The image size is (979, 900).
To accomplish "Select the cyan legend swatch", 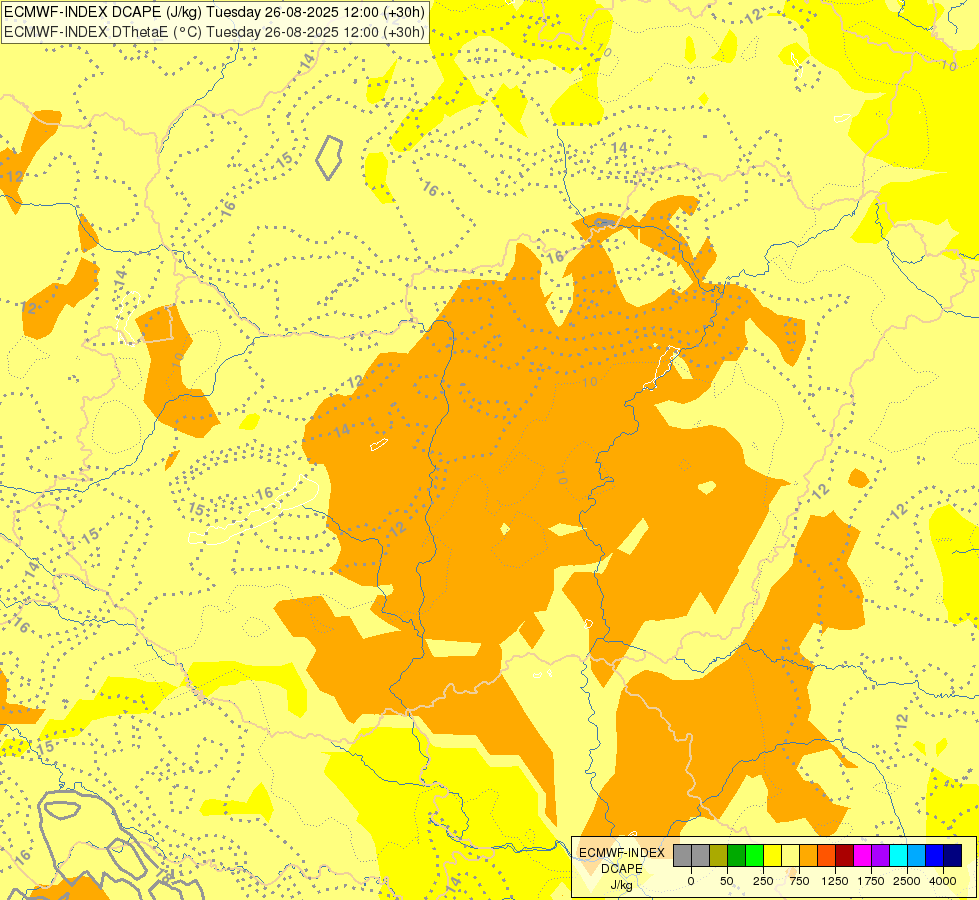I will point(898,855).
